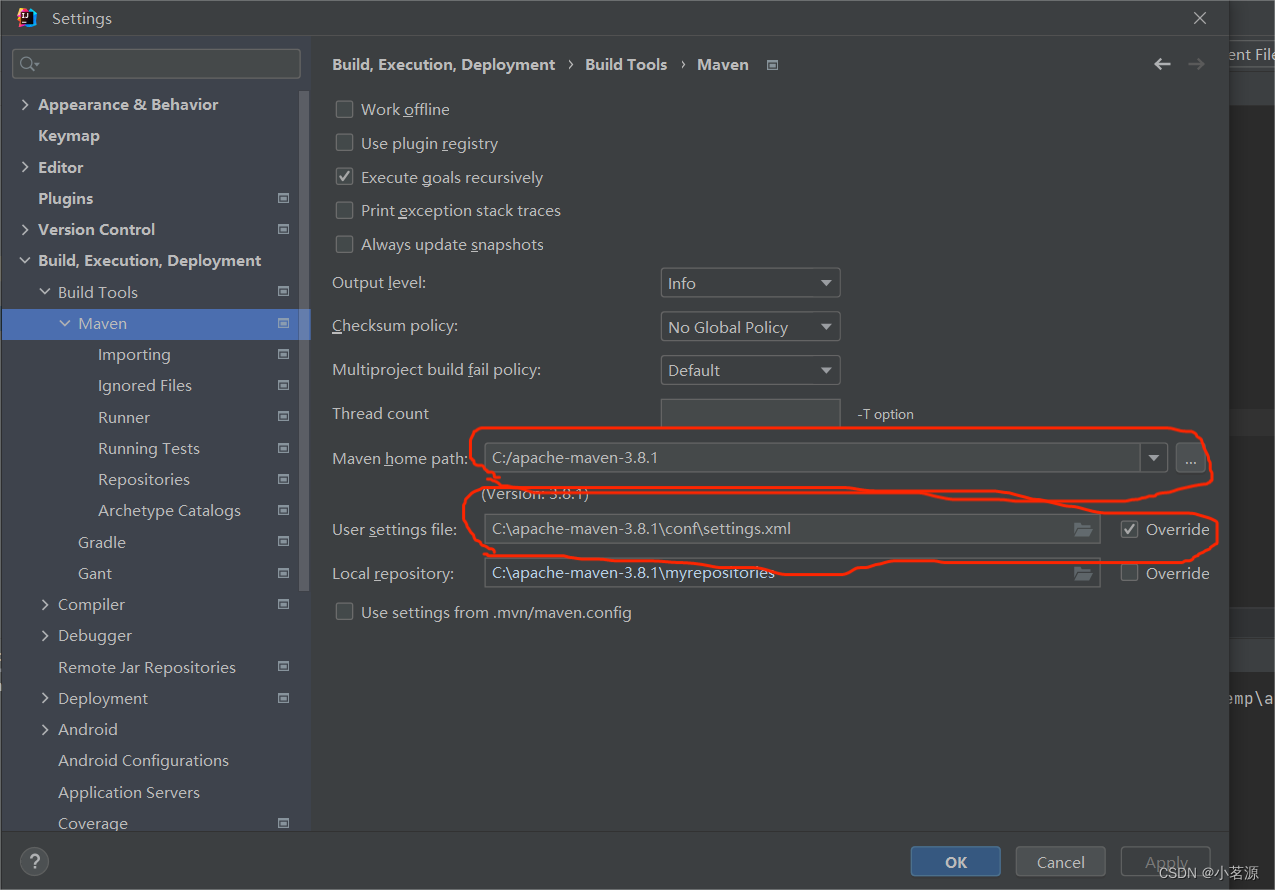Click the project-level icon beside Build Tools
This screenshot has width=1275, height=890.
(x=283, y=292)
